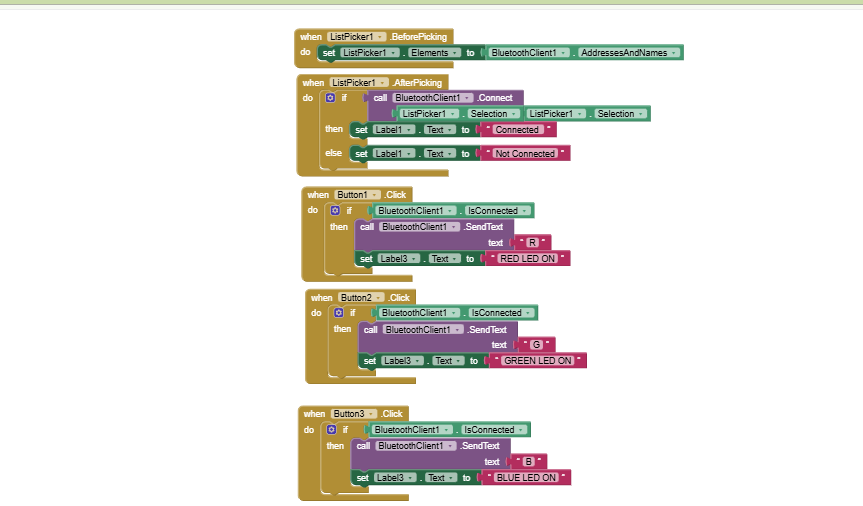Open Label3 dropdown in RED LED ON row

(x=399, y=259)
